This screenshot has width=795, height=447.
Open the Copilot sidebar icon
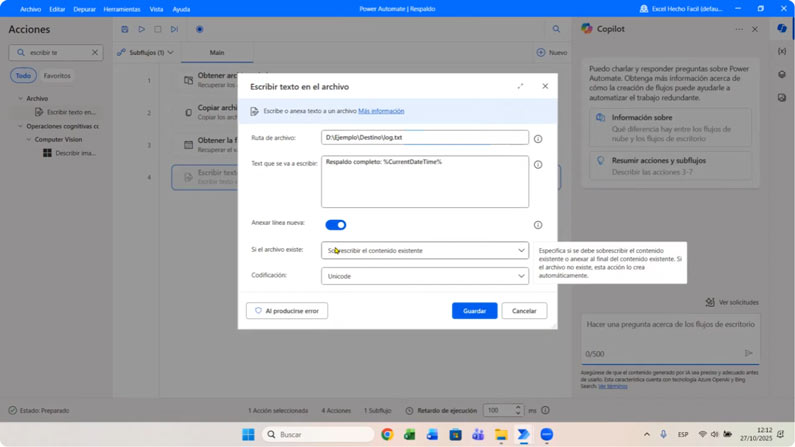(x=782, y=29)
